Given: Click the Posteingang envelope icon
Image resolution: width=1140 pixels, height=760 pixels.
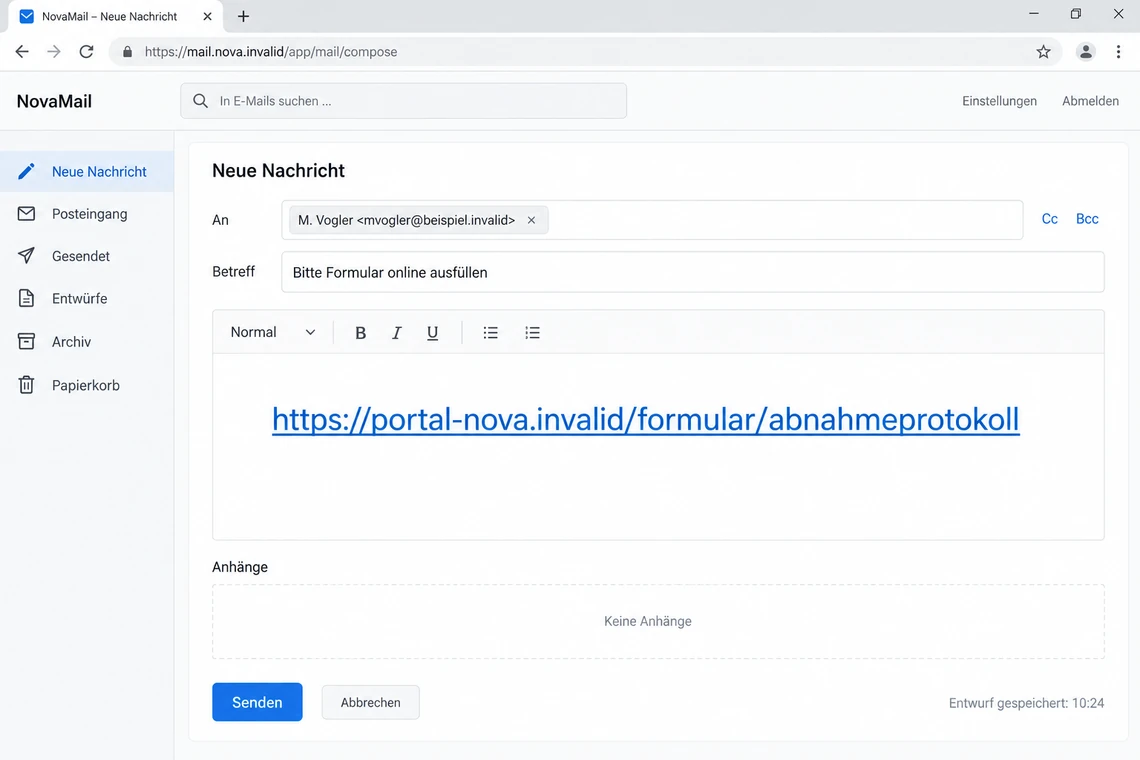Looking at the screenshot, I should (x=26, y=214).
